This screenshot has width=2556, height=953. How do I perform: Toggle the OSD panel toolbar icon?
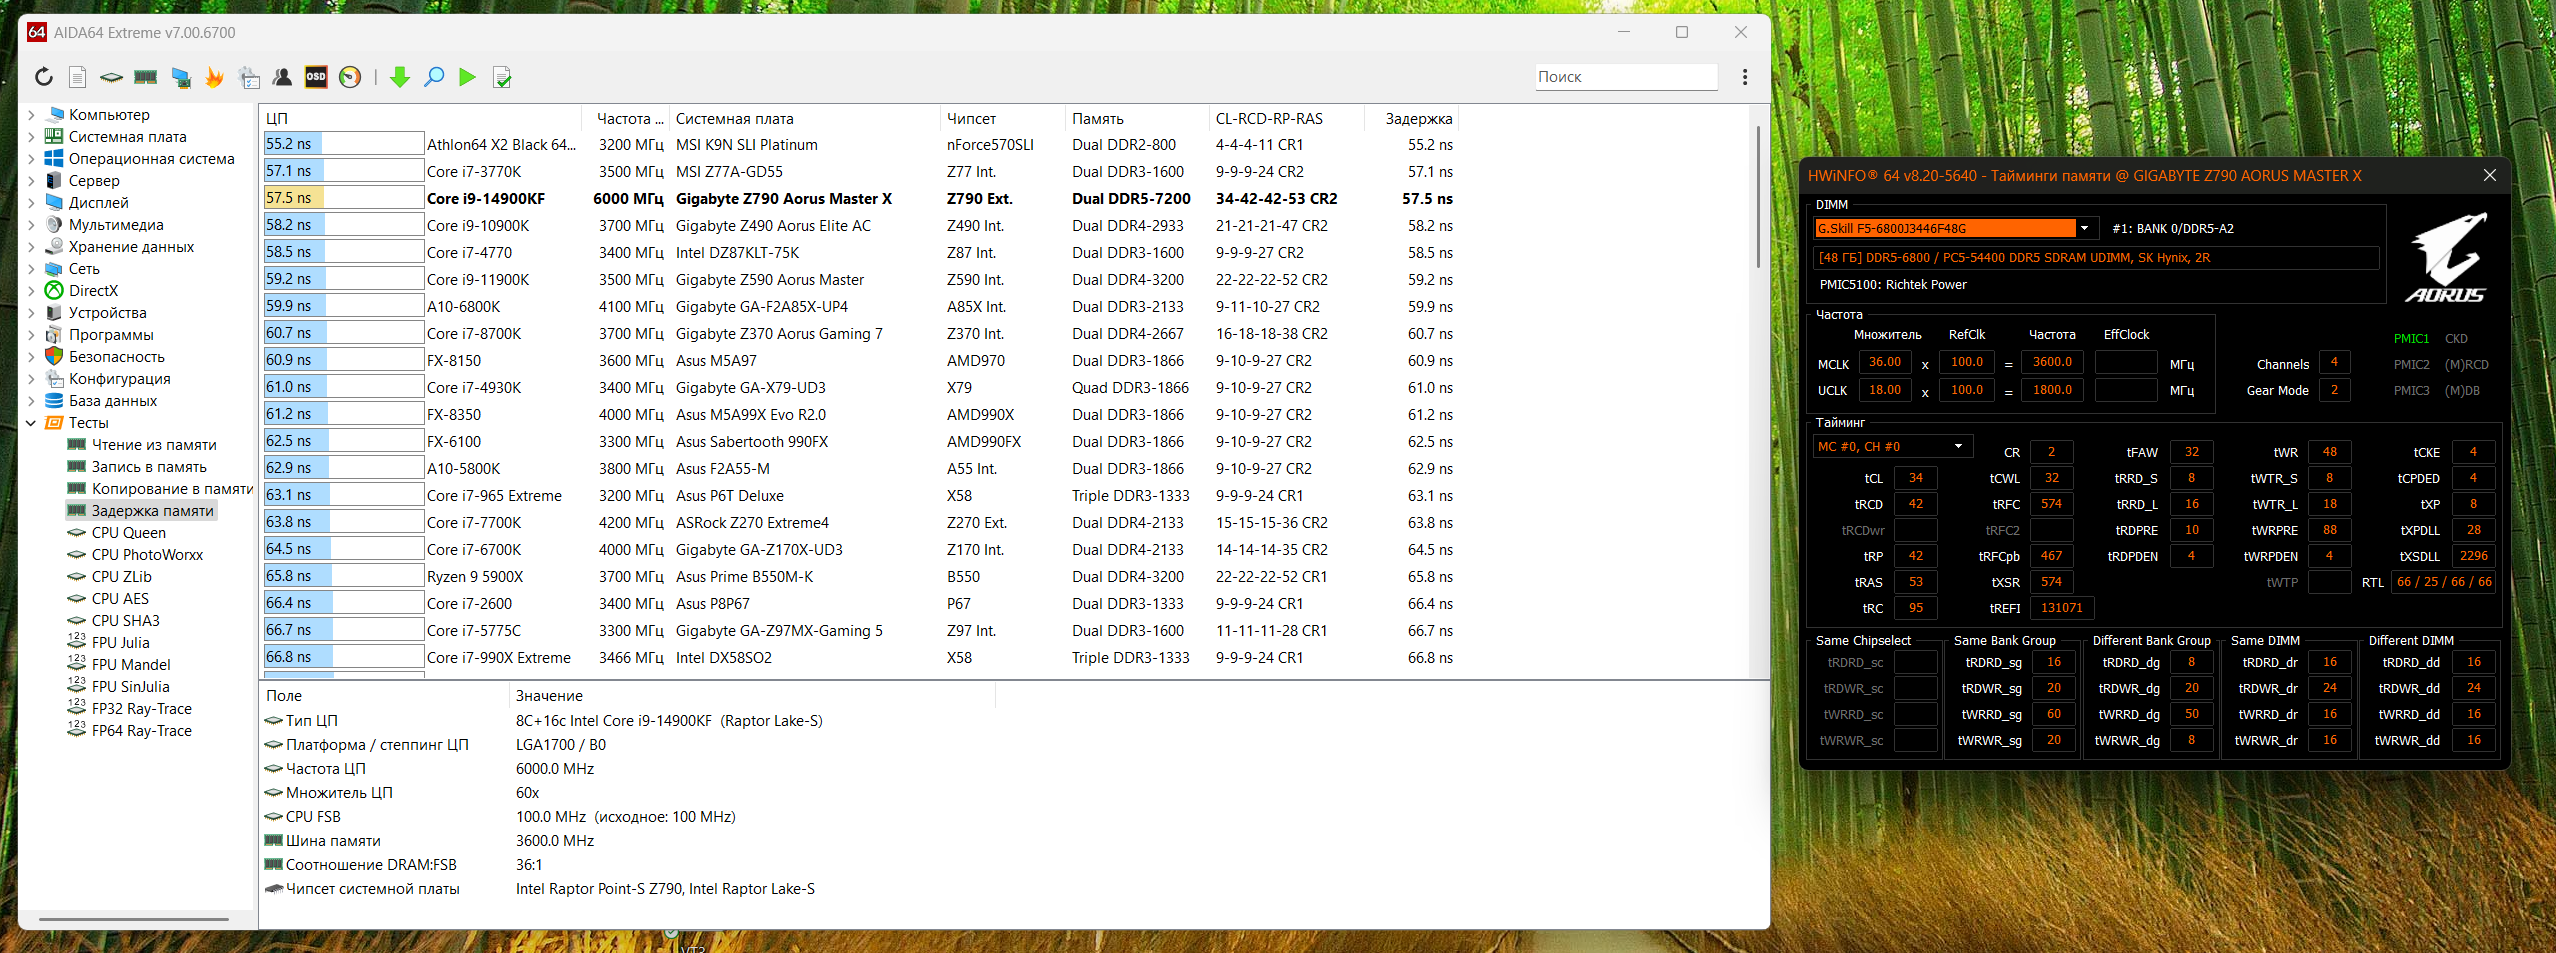click(x=316, y=77)
